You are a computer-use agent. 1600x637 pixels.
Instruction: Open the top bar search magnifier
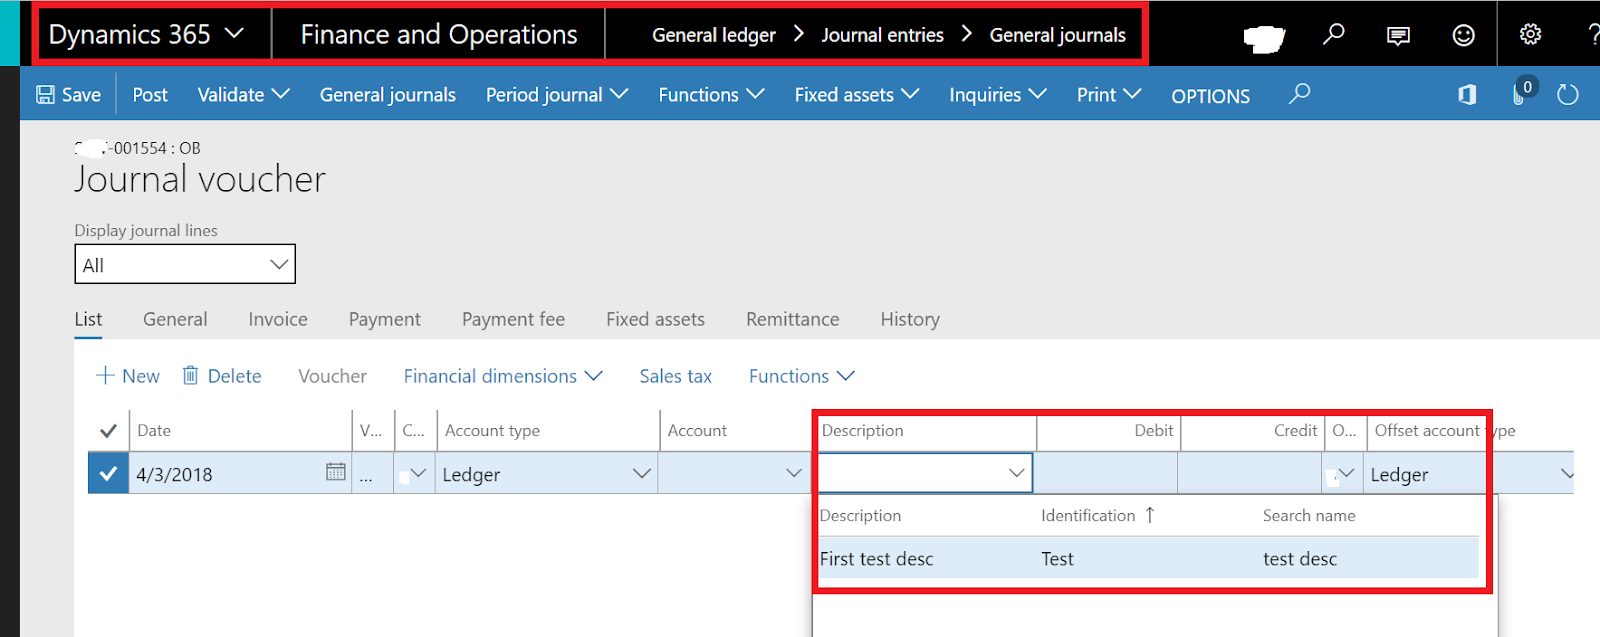coord(1333,34)
